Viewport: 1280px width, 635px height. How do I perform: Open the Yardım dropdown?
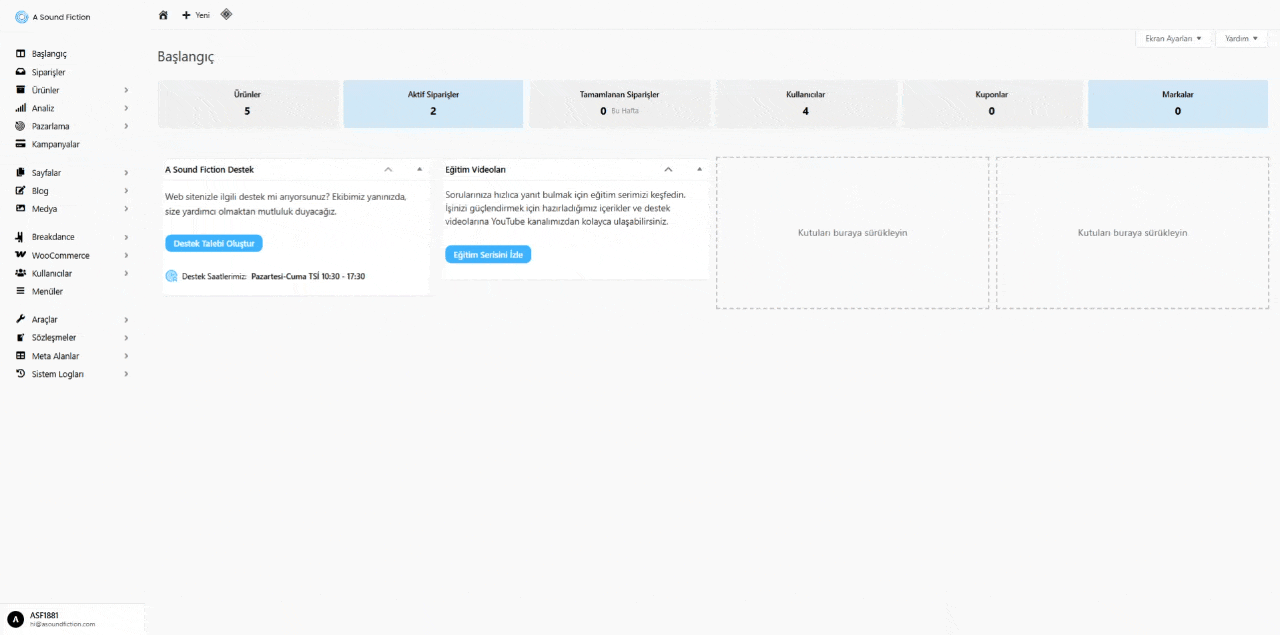coord(1241,38)
